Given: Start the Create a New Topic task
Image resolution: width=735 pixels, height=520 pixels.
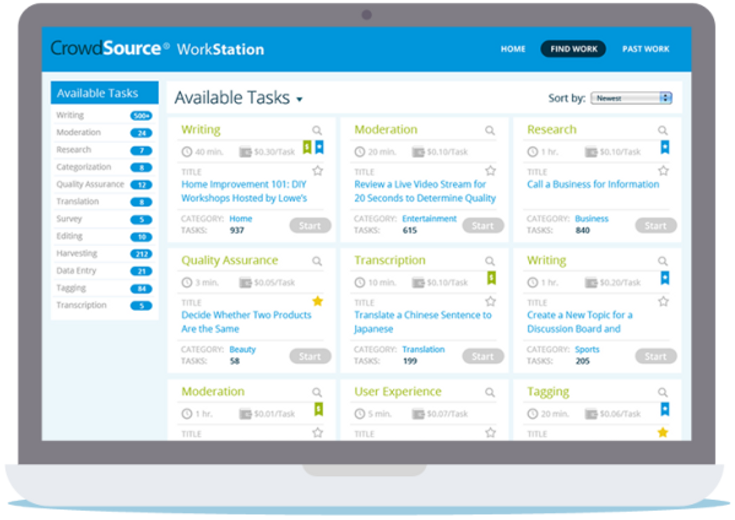Looking at the screenshot, I should (x=656, y=356).
